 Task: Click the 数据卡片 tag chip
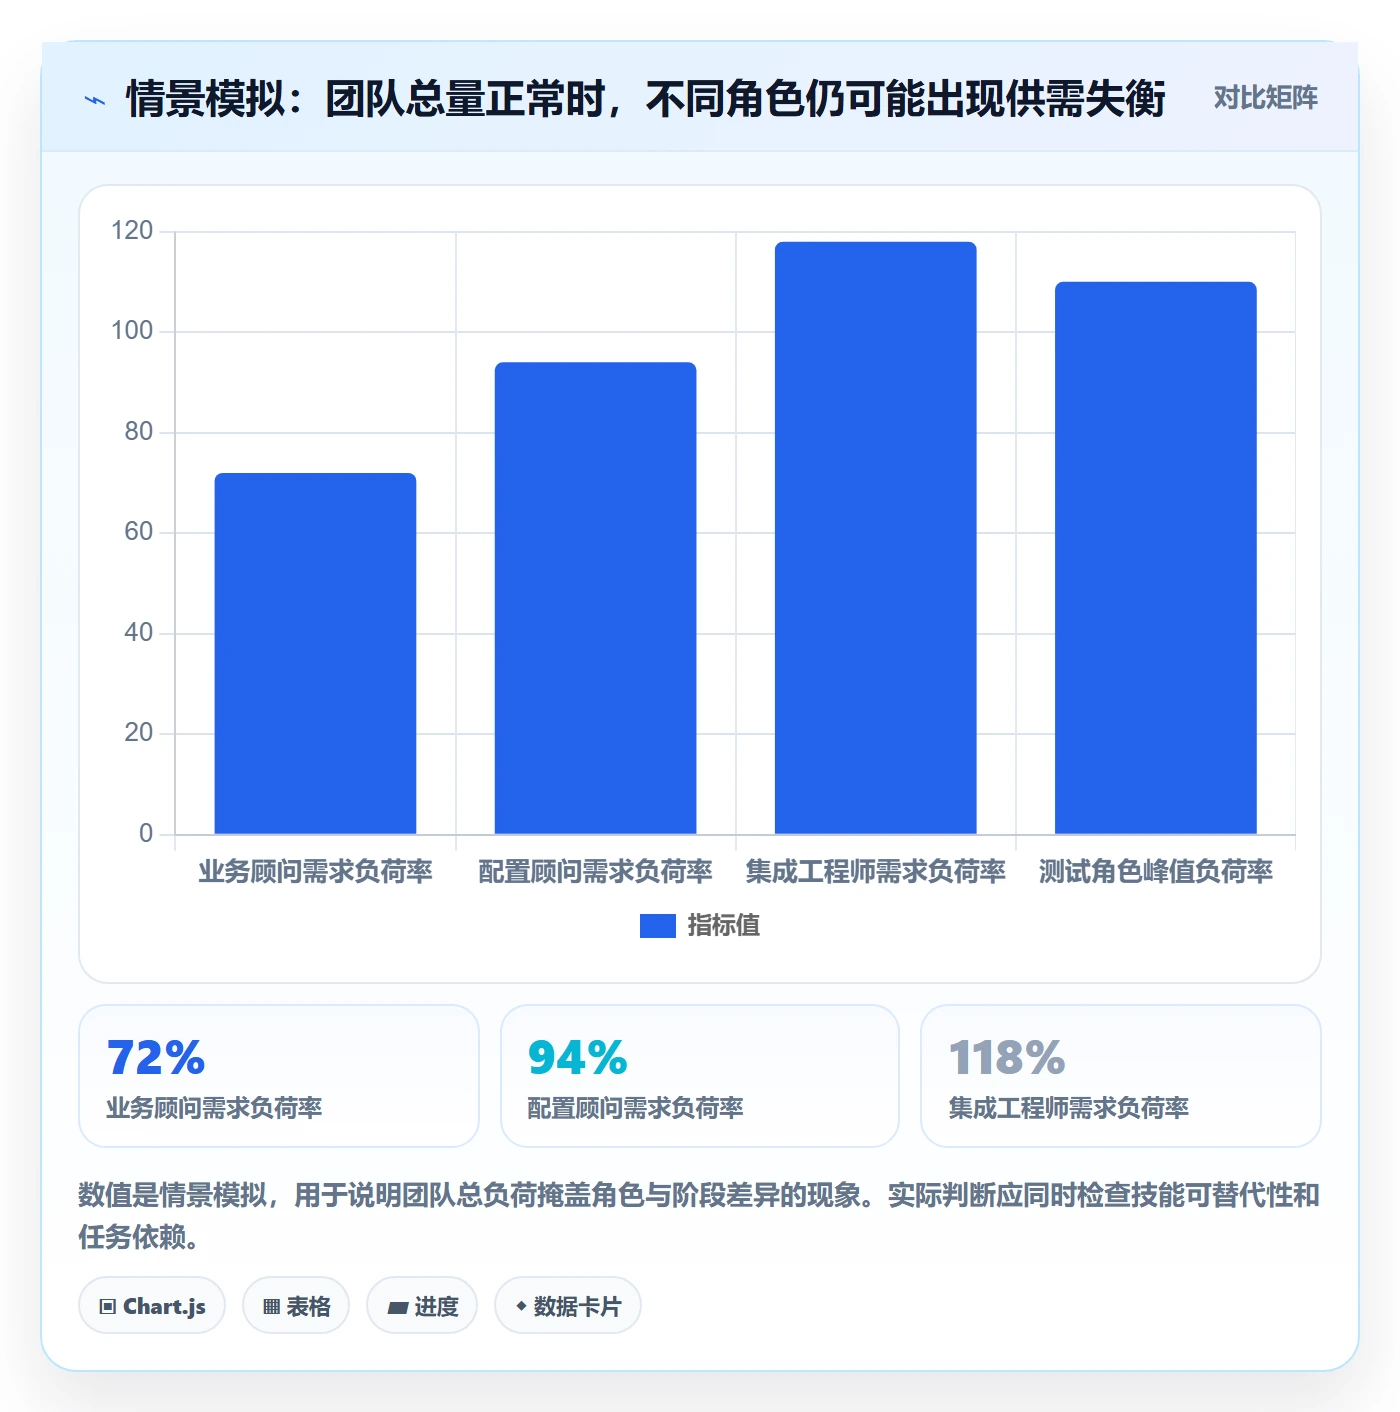click(x=568, y=1306)
